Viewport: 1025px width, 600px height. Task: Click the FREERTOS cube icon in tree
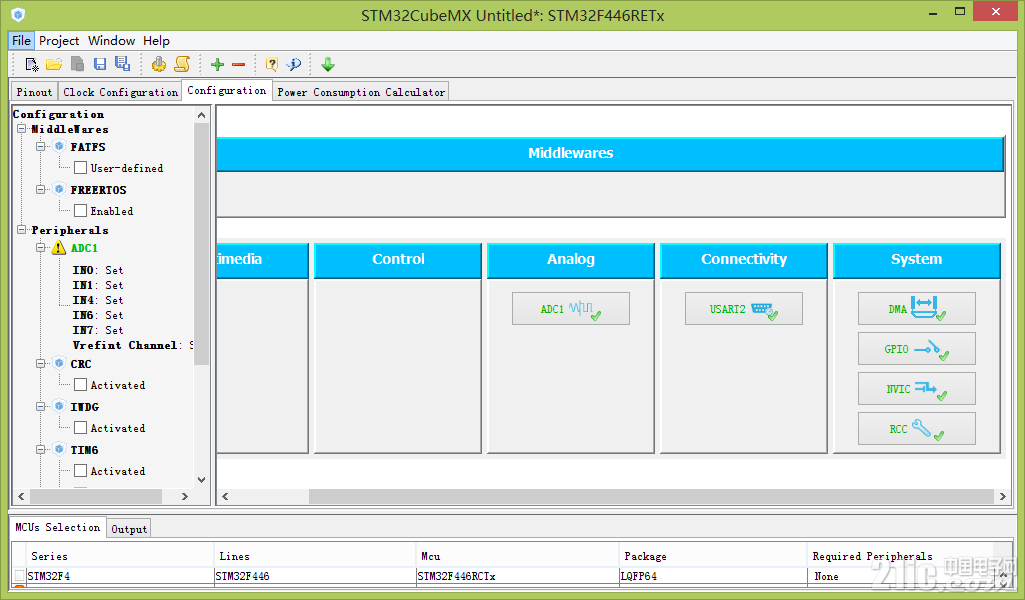[59, 190]
